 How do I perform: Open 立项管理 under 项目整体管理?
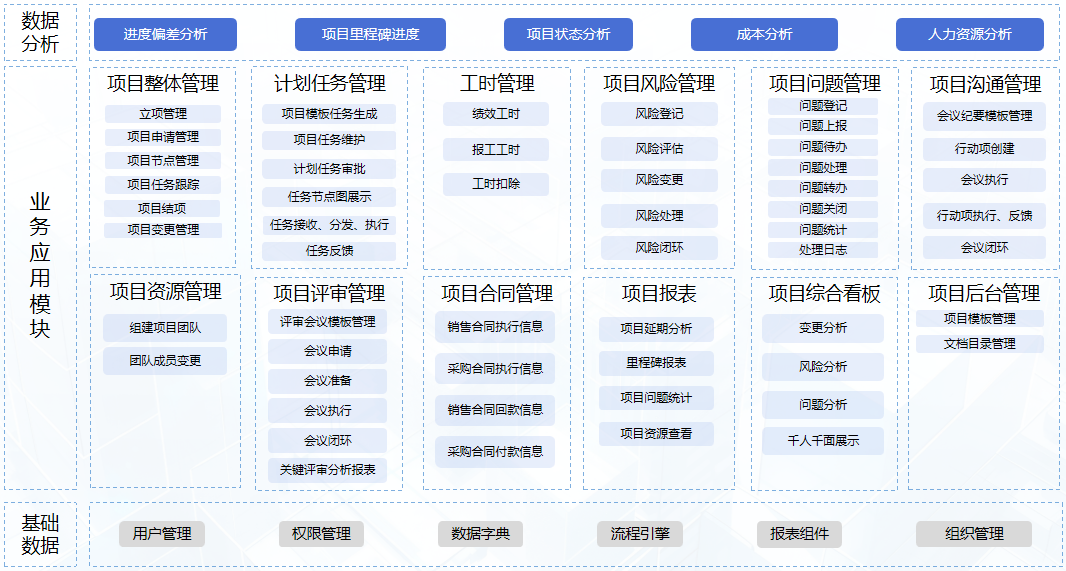pos(163,114)
